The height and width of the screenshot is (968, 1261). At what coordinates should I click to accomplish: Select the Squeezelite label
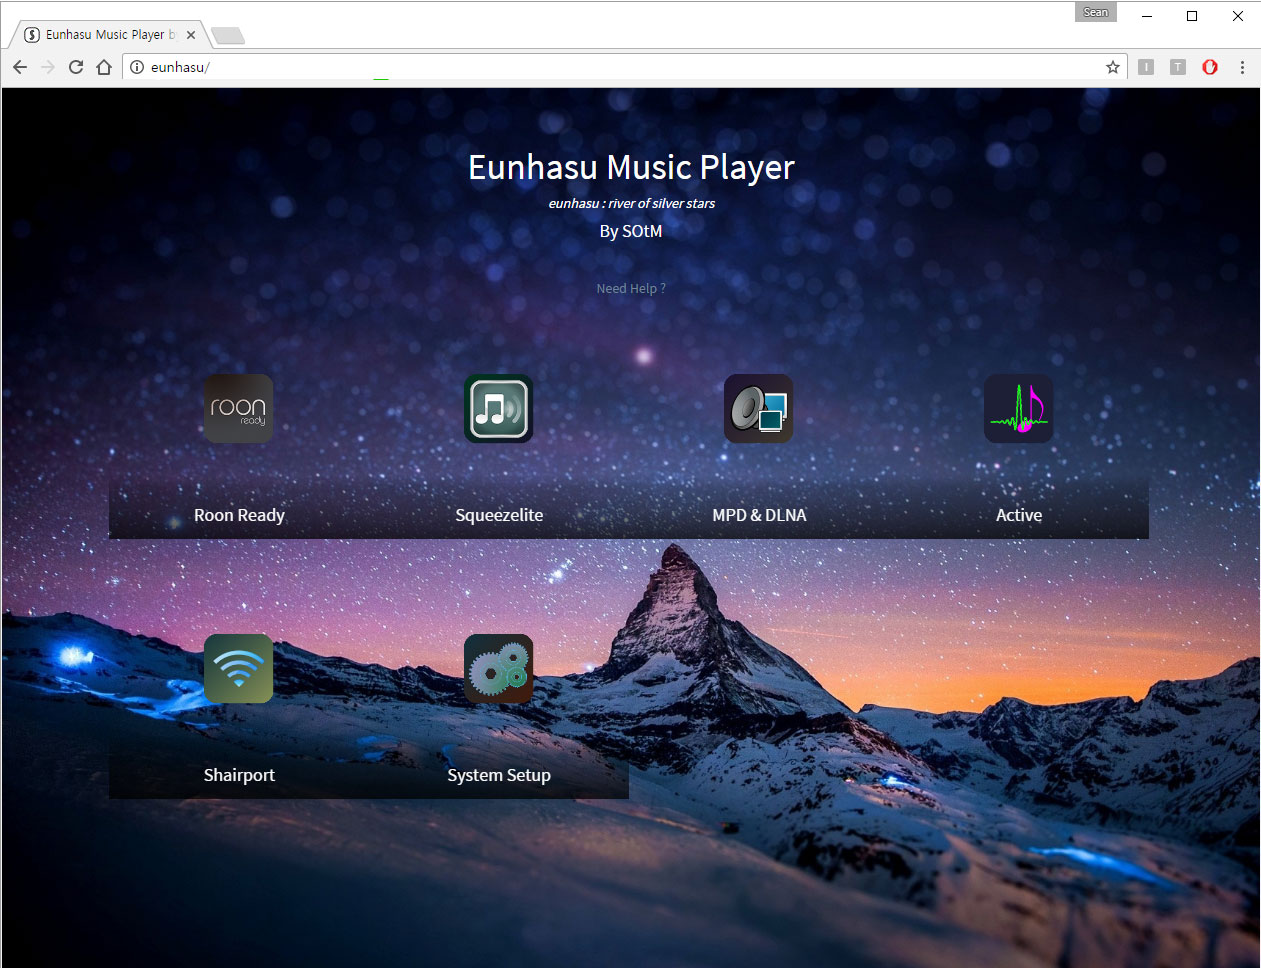(499, 516)
